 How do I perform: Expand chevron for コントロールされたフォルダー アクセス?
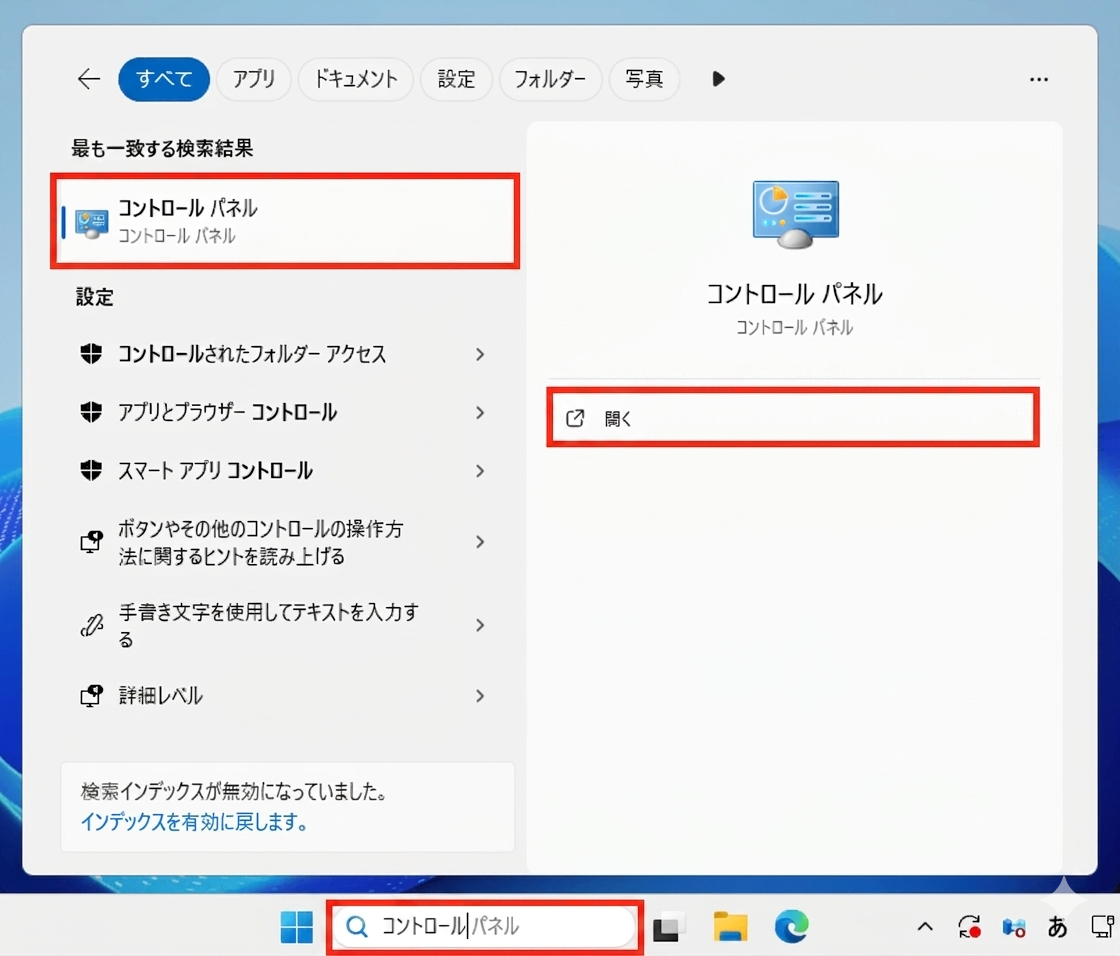[x=480, y=354]
